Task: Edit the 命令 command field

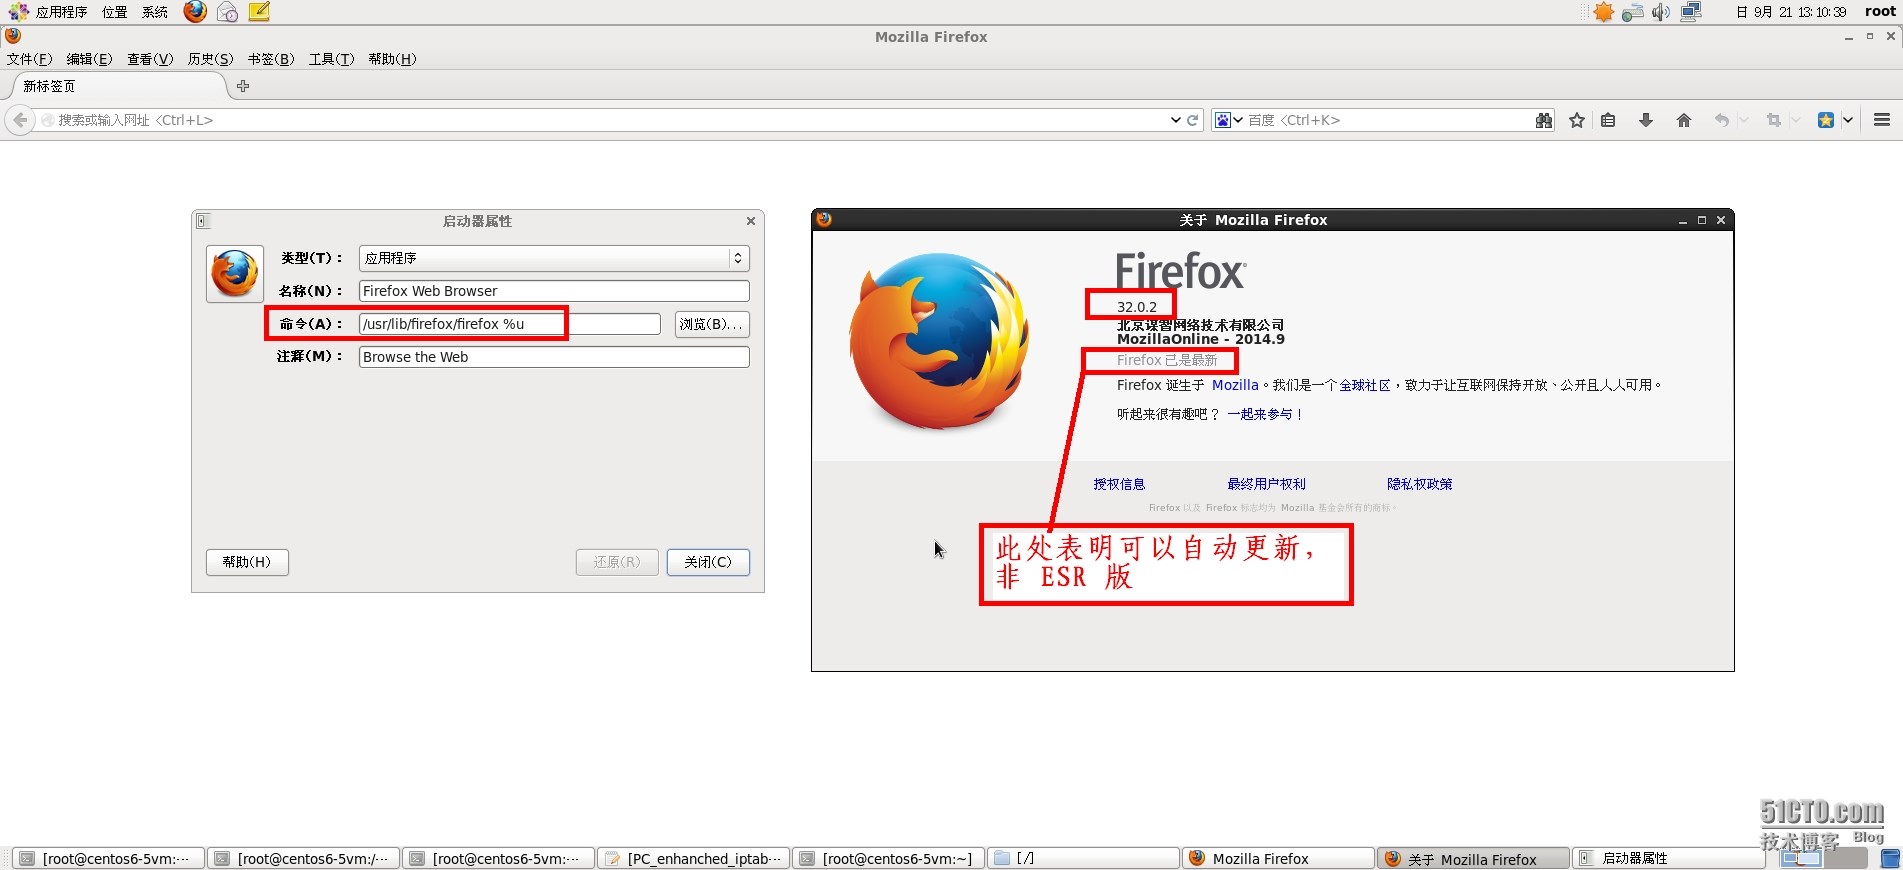Action: 510,324
